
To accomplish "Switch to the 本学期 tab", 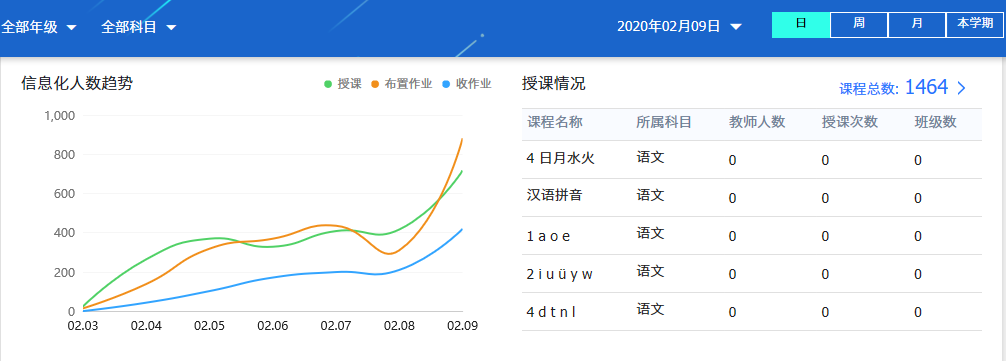I will click(975, 25).
